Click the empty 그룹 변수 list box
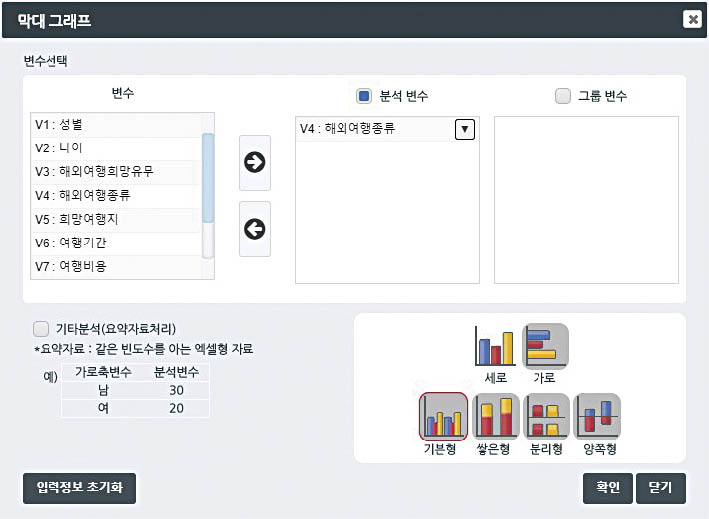This screenshot has width=709, height=519. tap(586, 200)
